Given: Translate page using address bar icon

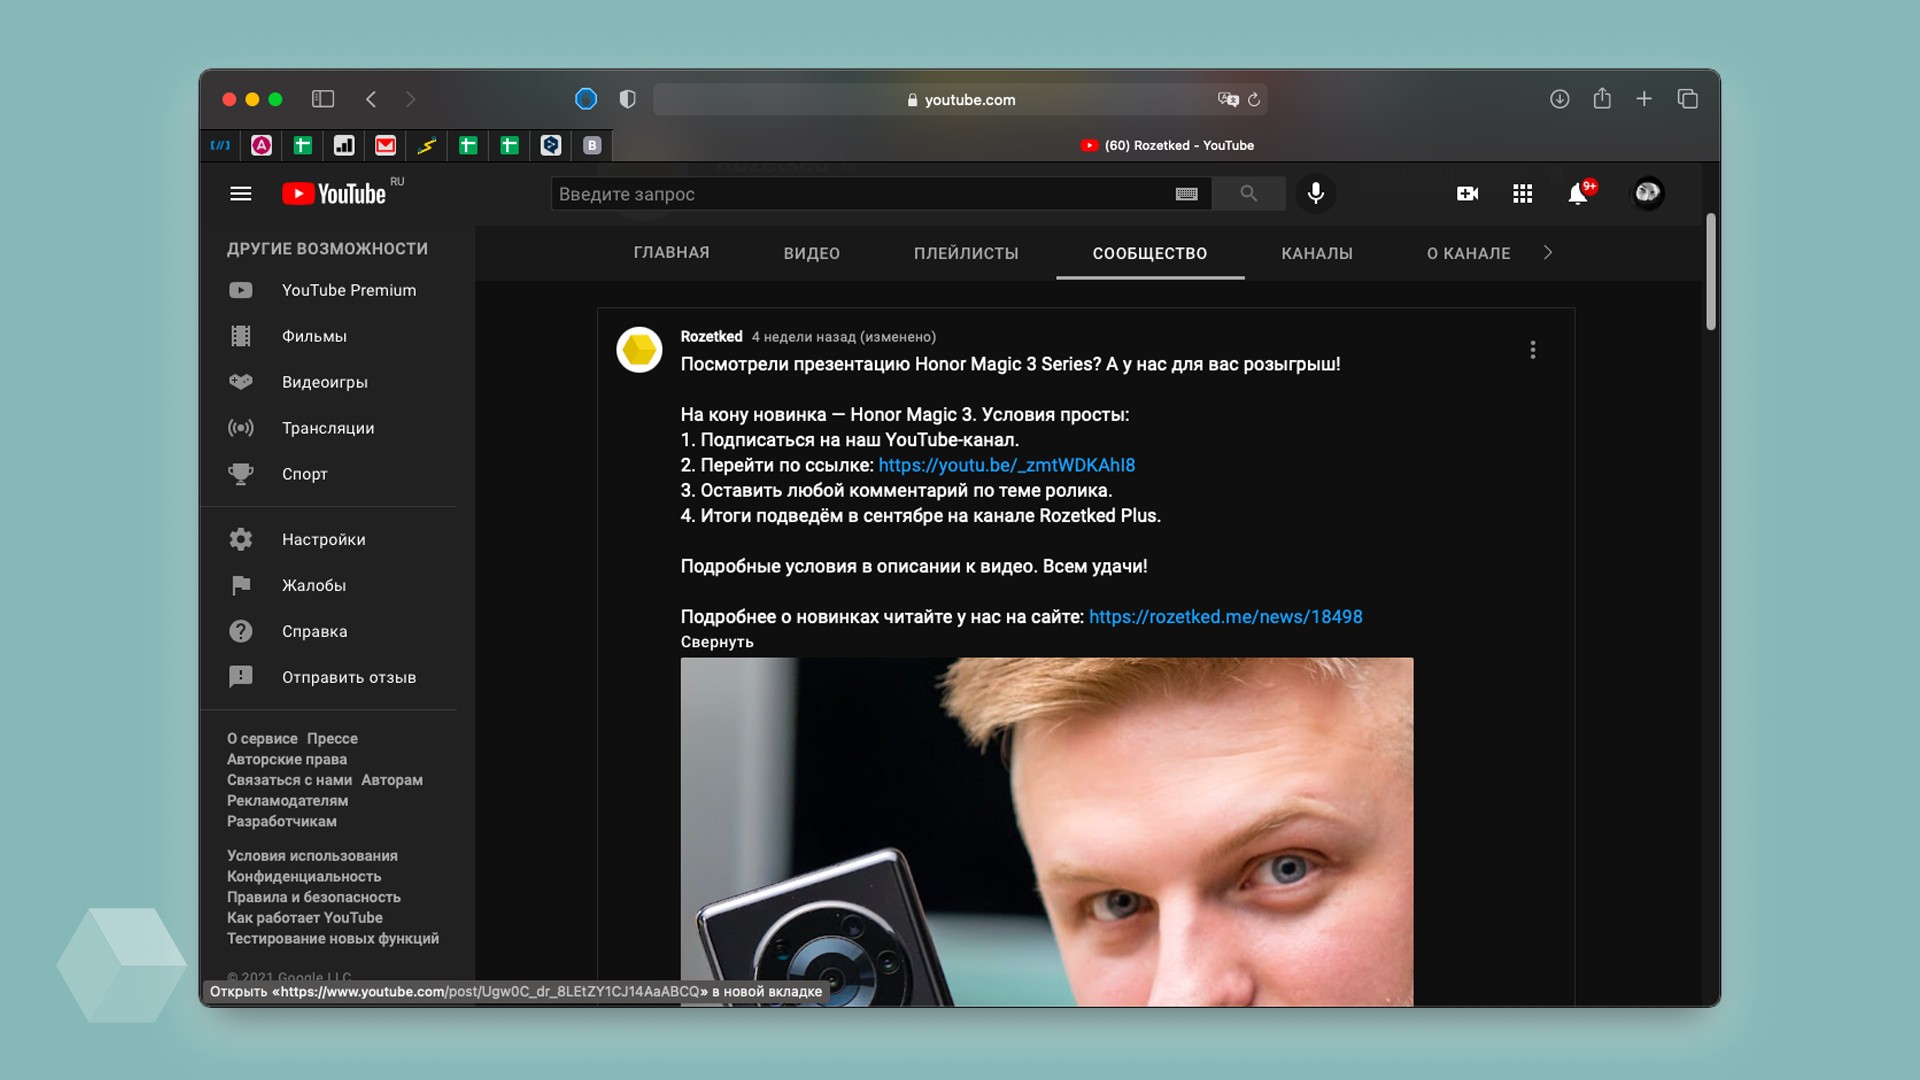Looking at the screenshot, I should click(x=1228, y=99).
